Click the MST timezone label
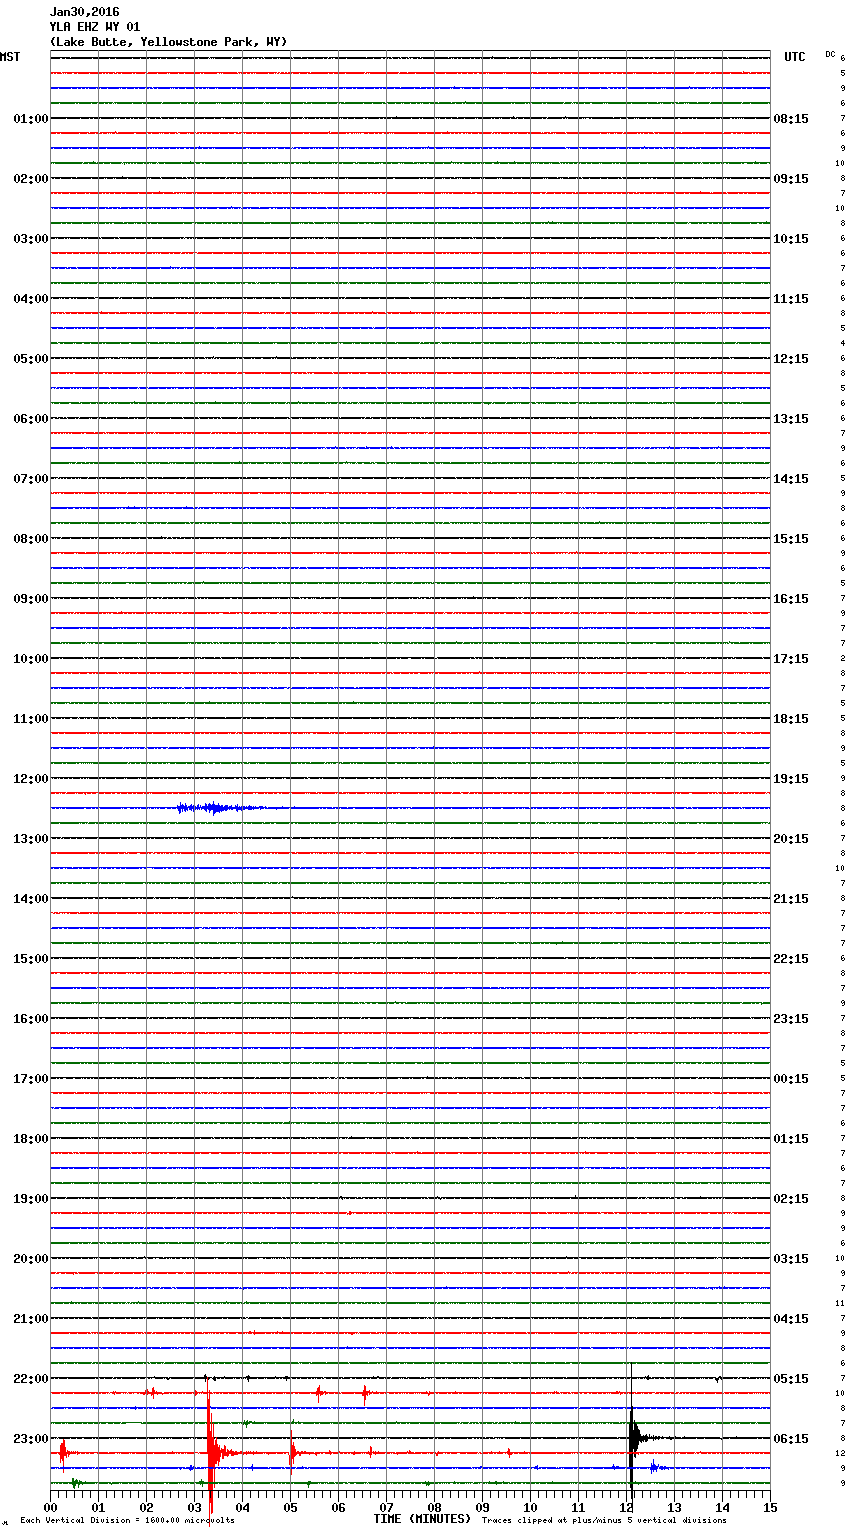 point(10,57)
